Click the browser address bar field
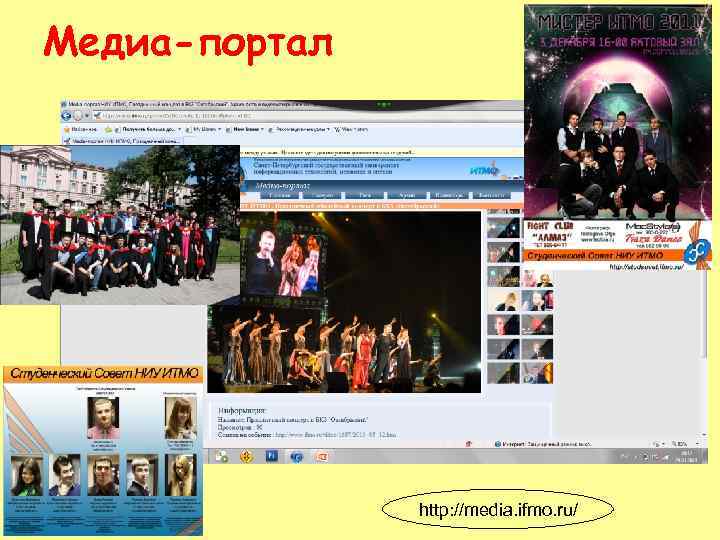Screen dimensions: 720x540 point(308,117)
